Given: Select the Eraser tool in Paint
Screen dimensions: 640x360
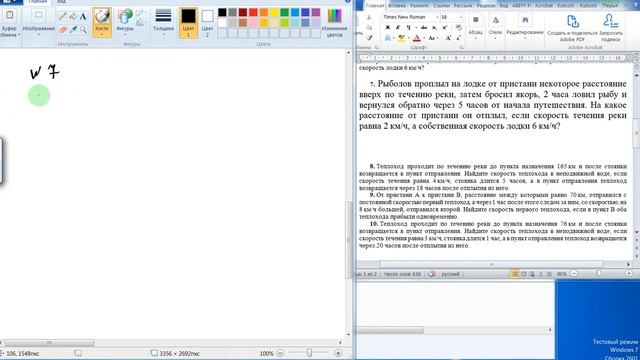Looking at the screenshot, I should pos(62,29).
